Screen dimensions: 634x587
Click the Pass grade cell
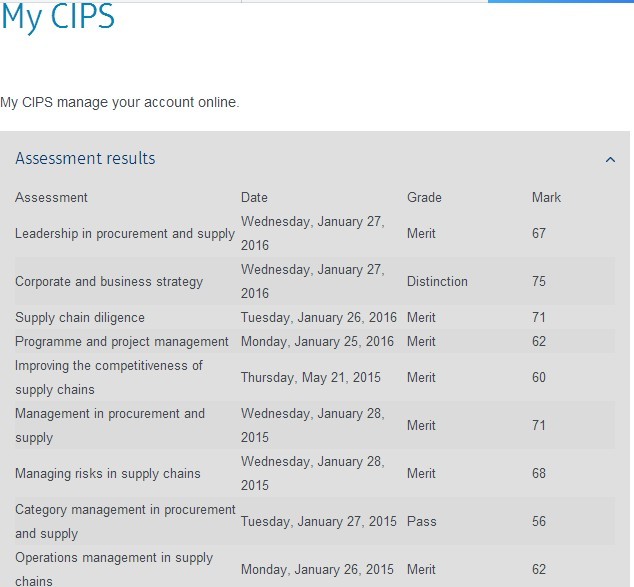(421, 522)
